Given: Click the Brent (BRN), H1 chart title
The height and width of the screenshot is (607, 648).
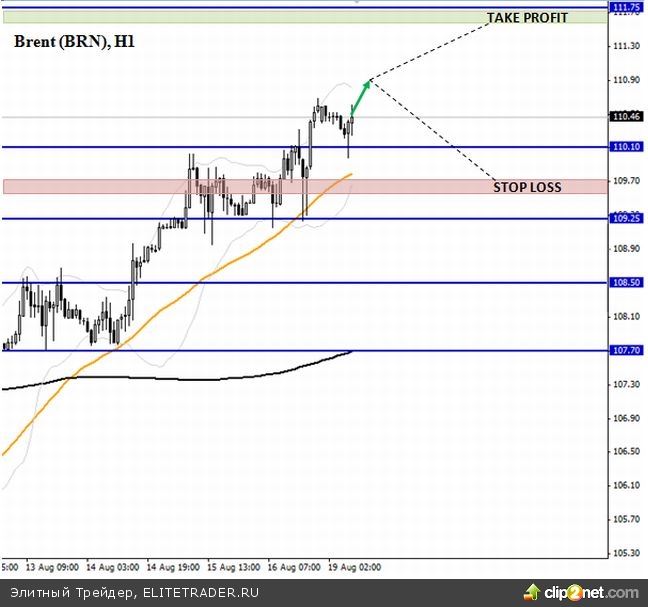Looking at the screenshot, I should tap(76, 42).
